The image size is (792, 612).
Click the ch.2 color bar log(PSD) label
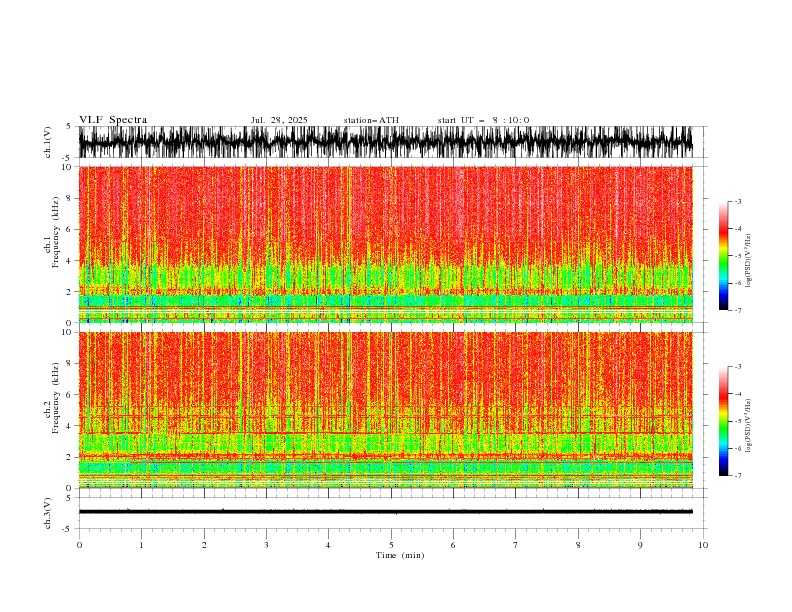(x=749, y=426)
